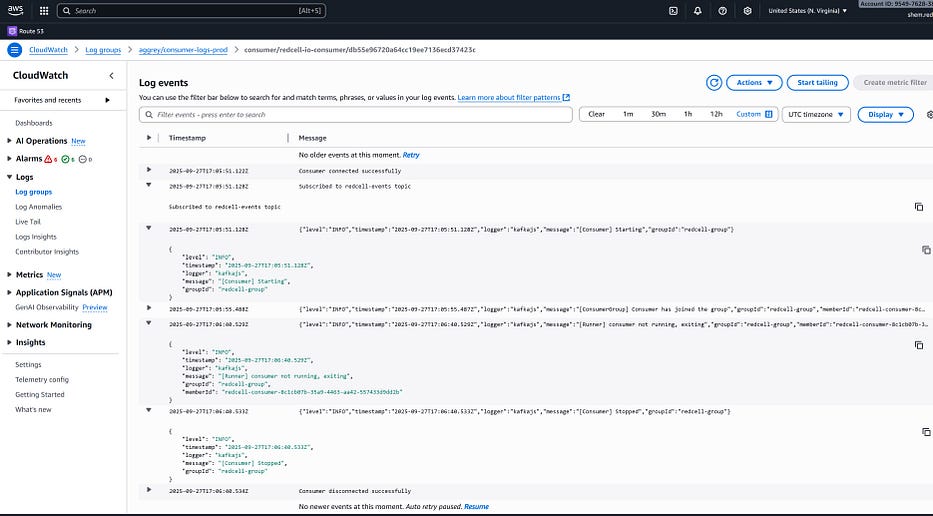933x516 pixels.
Task: Expand 'Consumer disconnected successfully' row
Action: coord(149,490)
